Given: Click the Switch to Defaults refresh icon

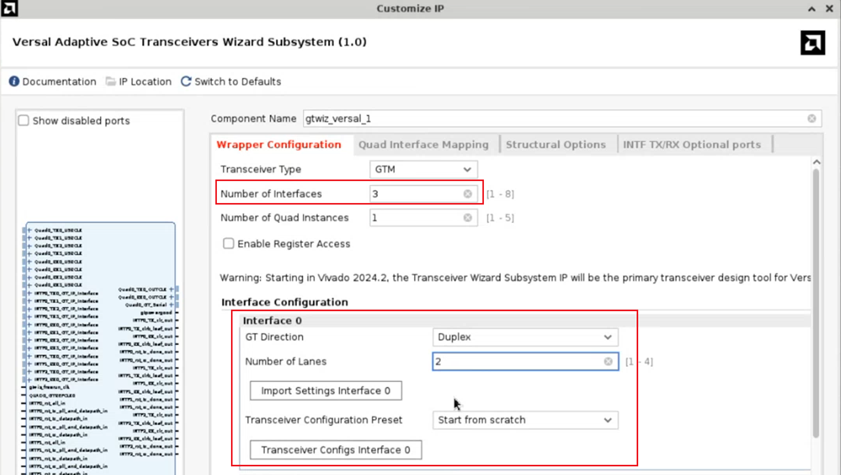Looking at the screenshot, I should [x=186, y=81].
